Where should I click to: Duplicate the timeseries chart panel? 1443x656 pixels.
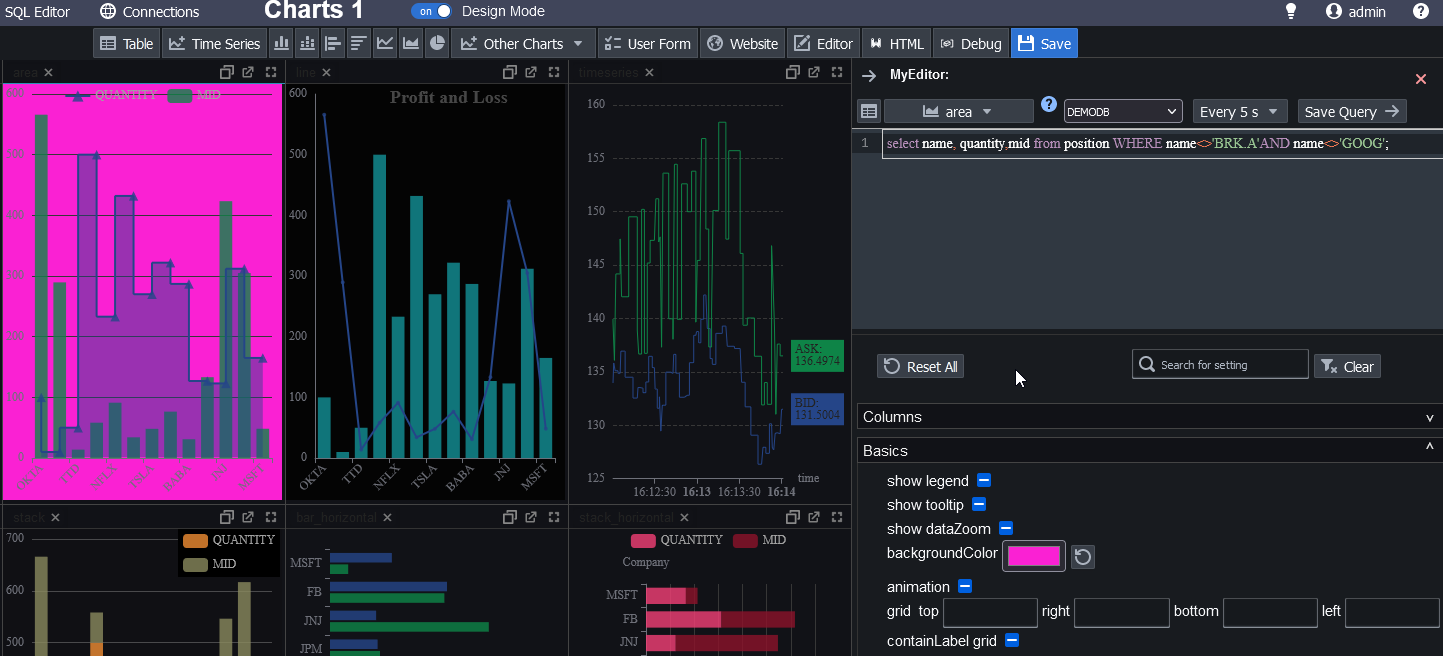coord(793,72)
